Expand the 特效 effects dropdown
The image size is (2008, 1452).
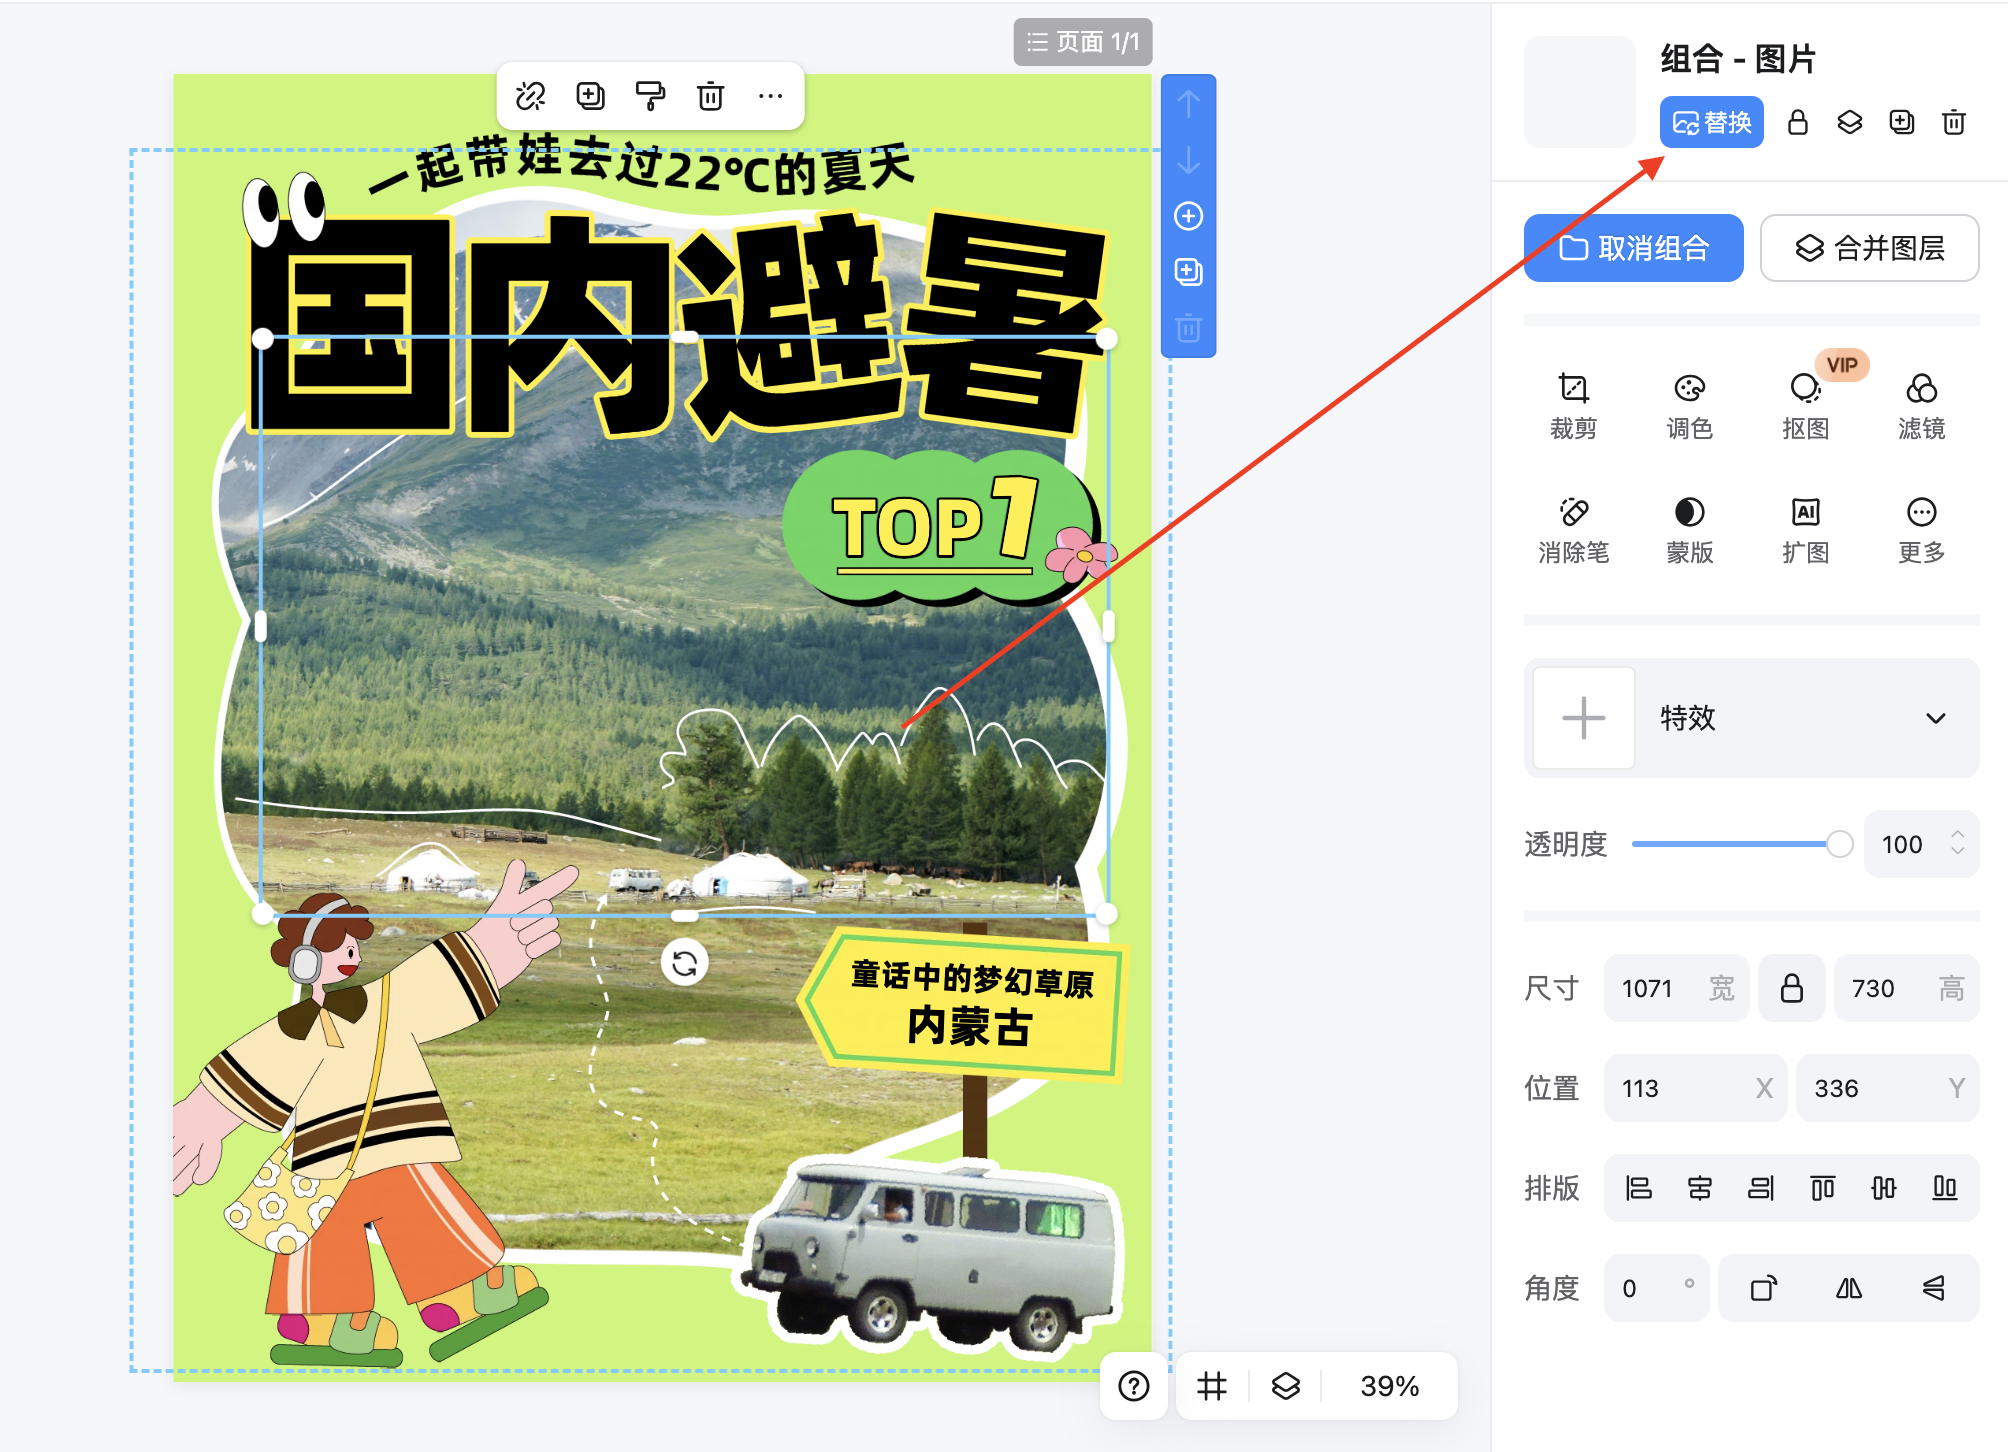pyautogui.click(x=1937, y=718)
